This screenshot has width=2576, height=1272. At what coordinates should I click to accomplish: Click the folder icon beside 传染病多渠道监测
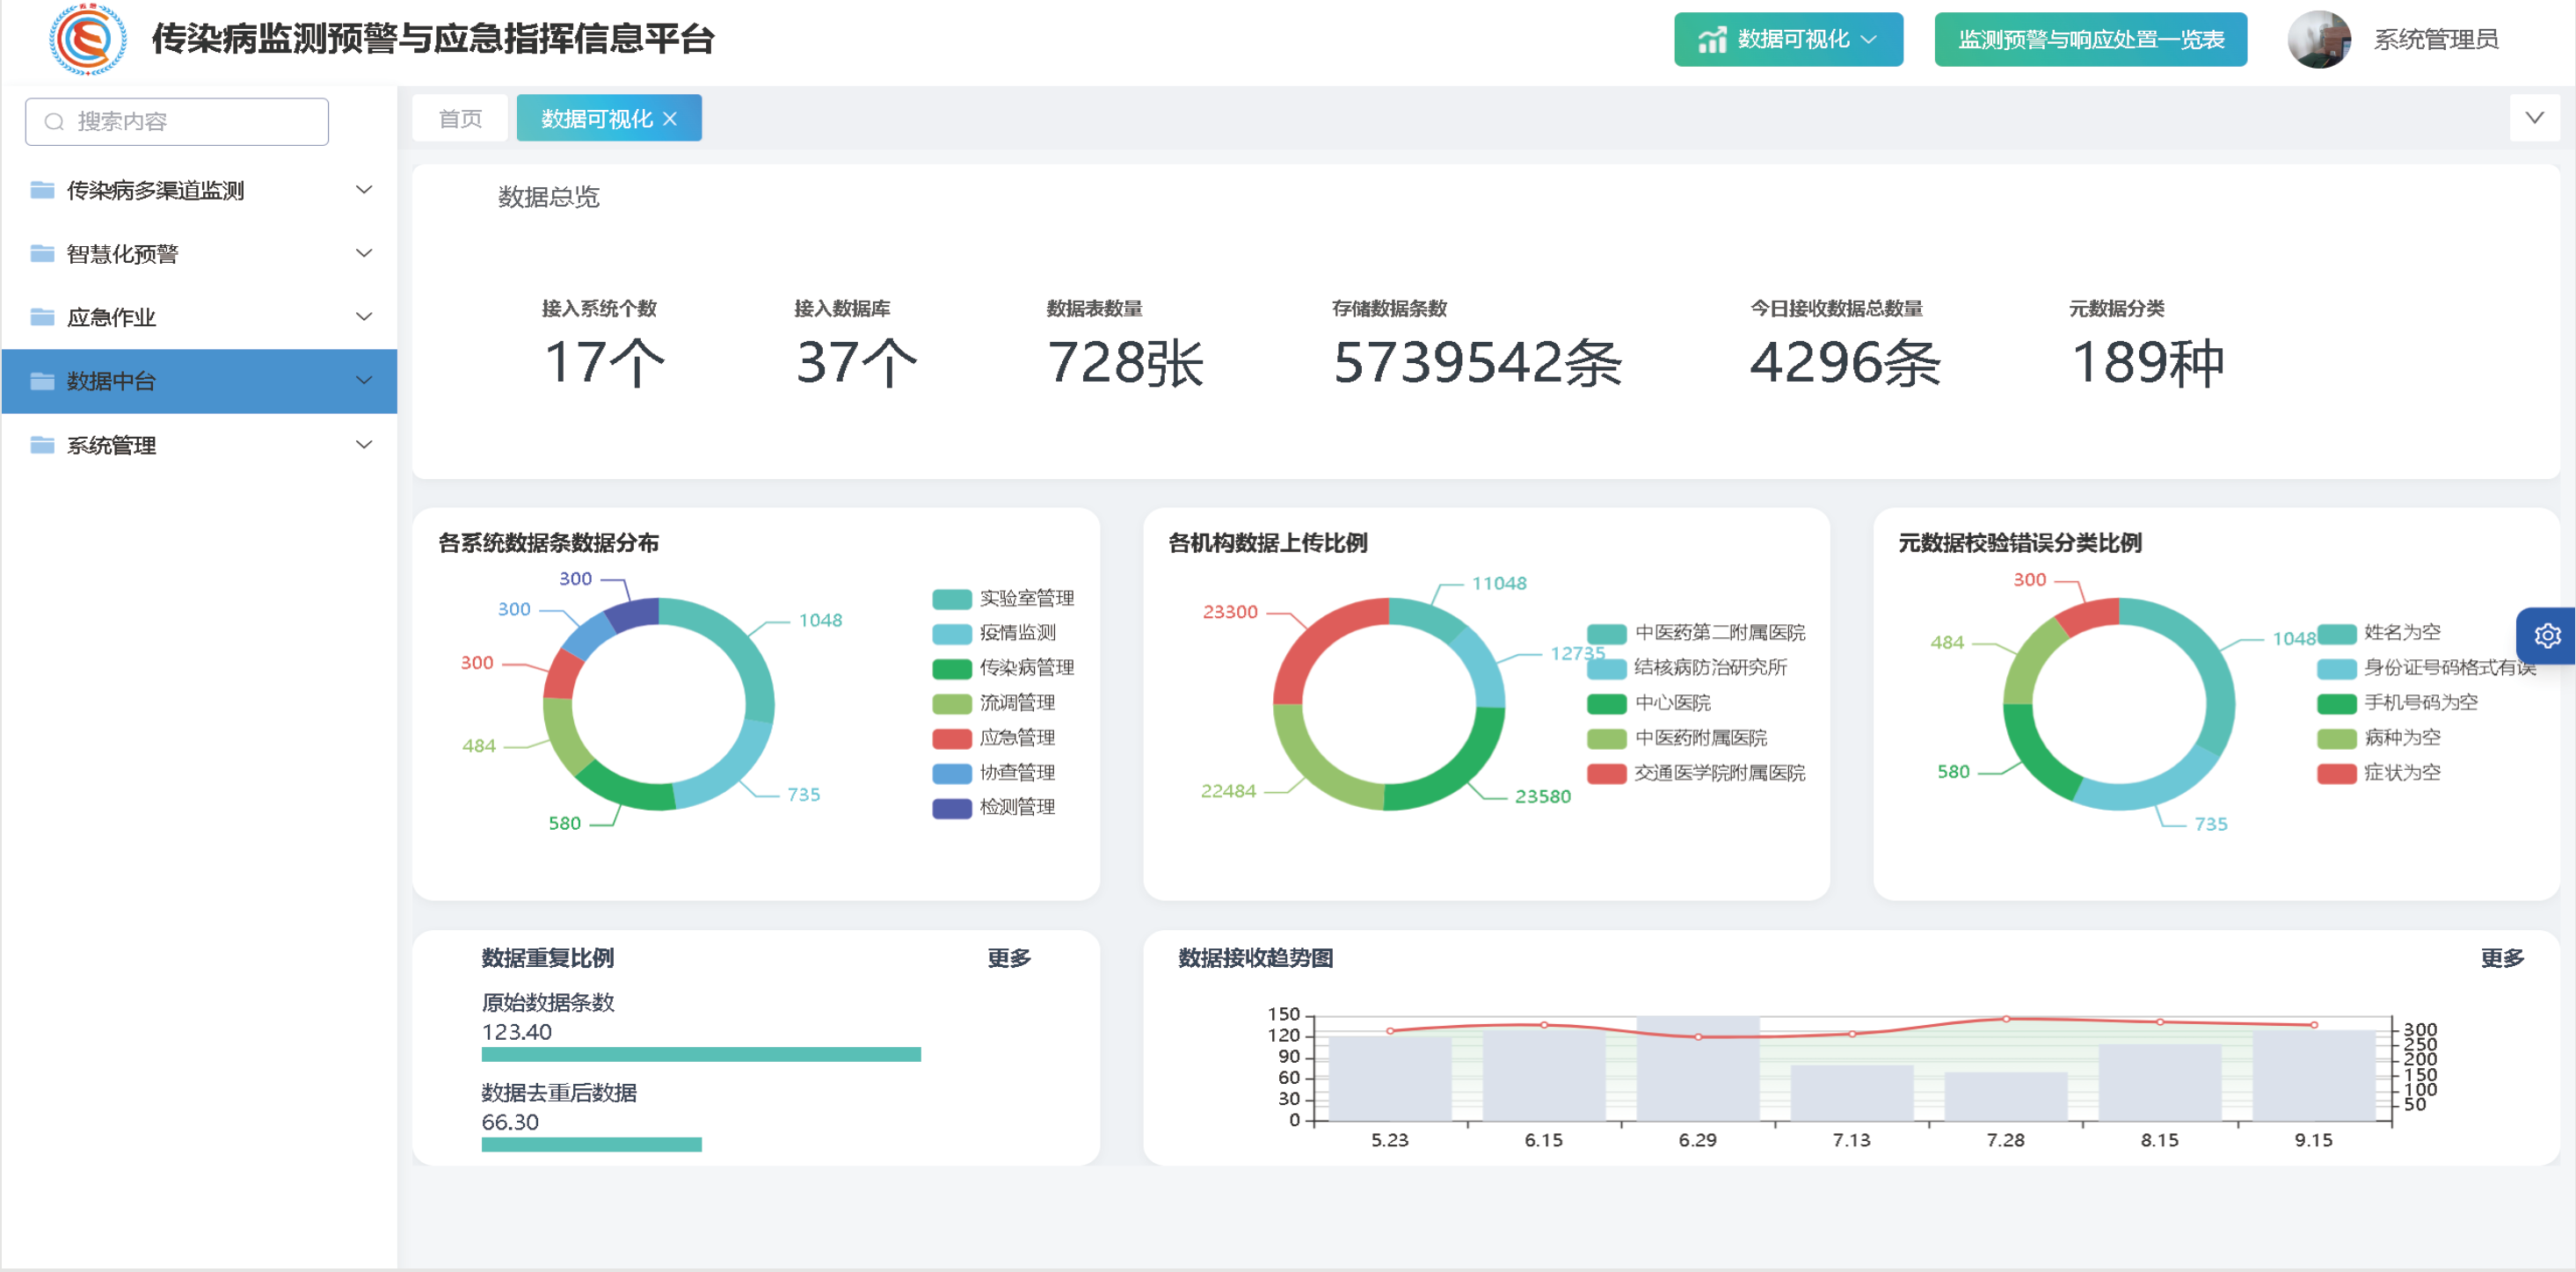[x=42, y=190]
